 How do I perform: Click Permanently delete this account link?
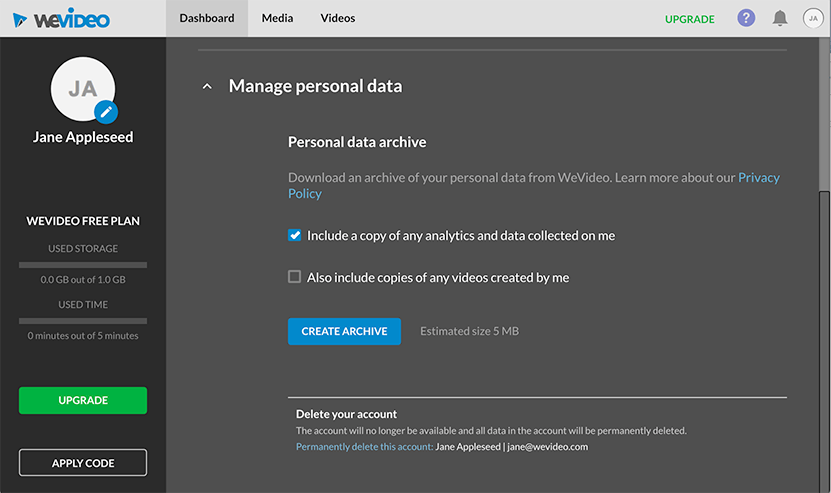click(364, 447)
